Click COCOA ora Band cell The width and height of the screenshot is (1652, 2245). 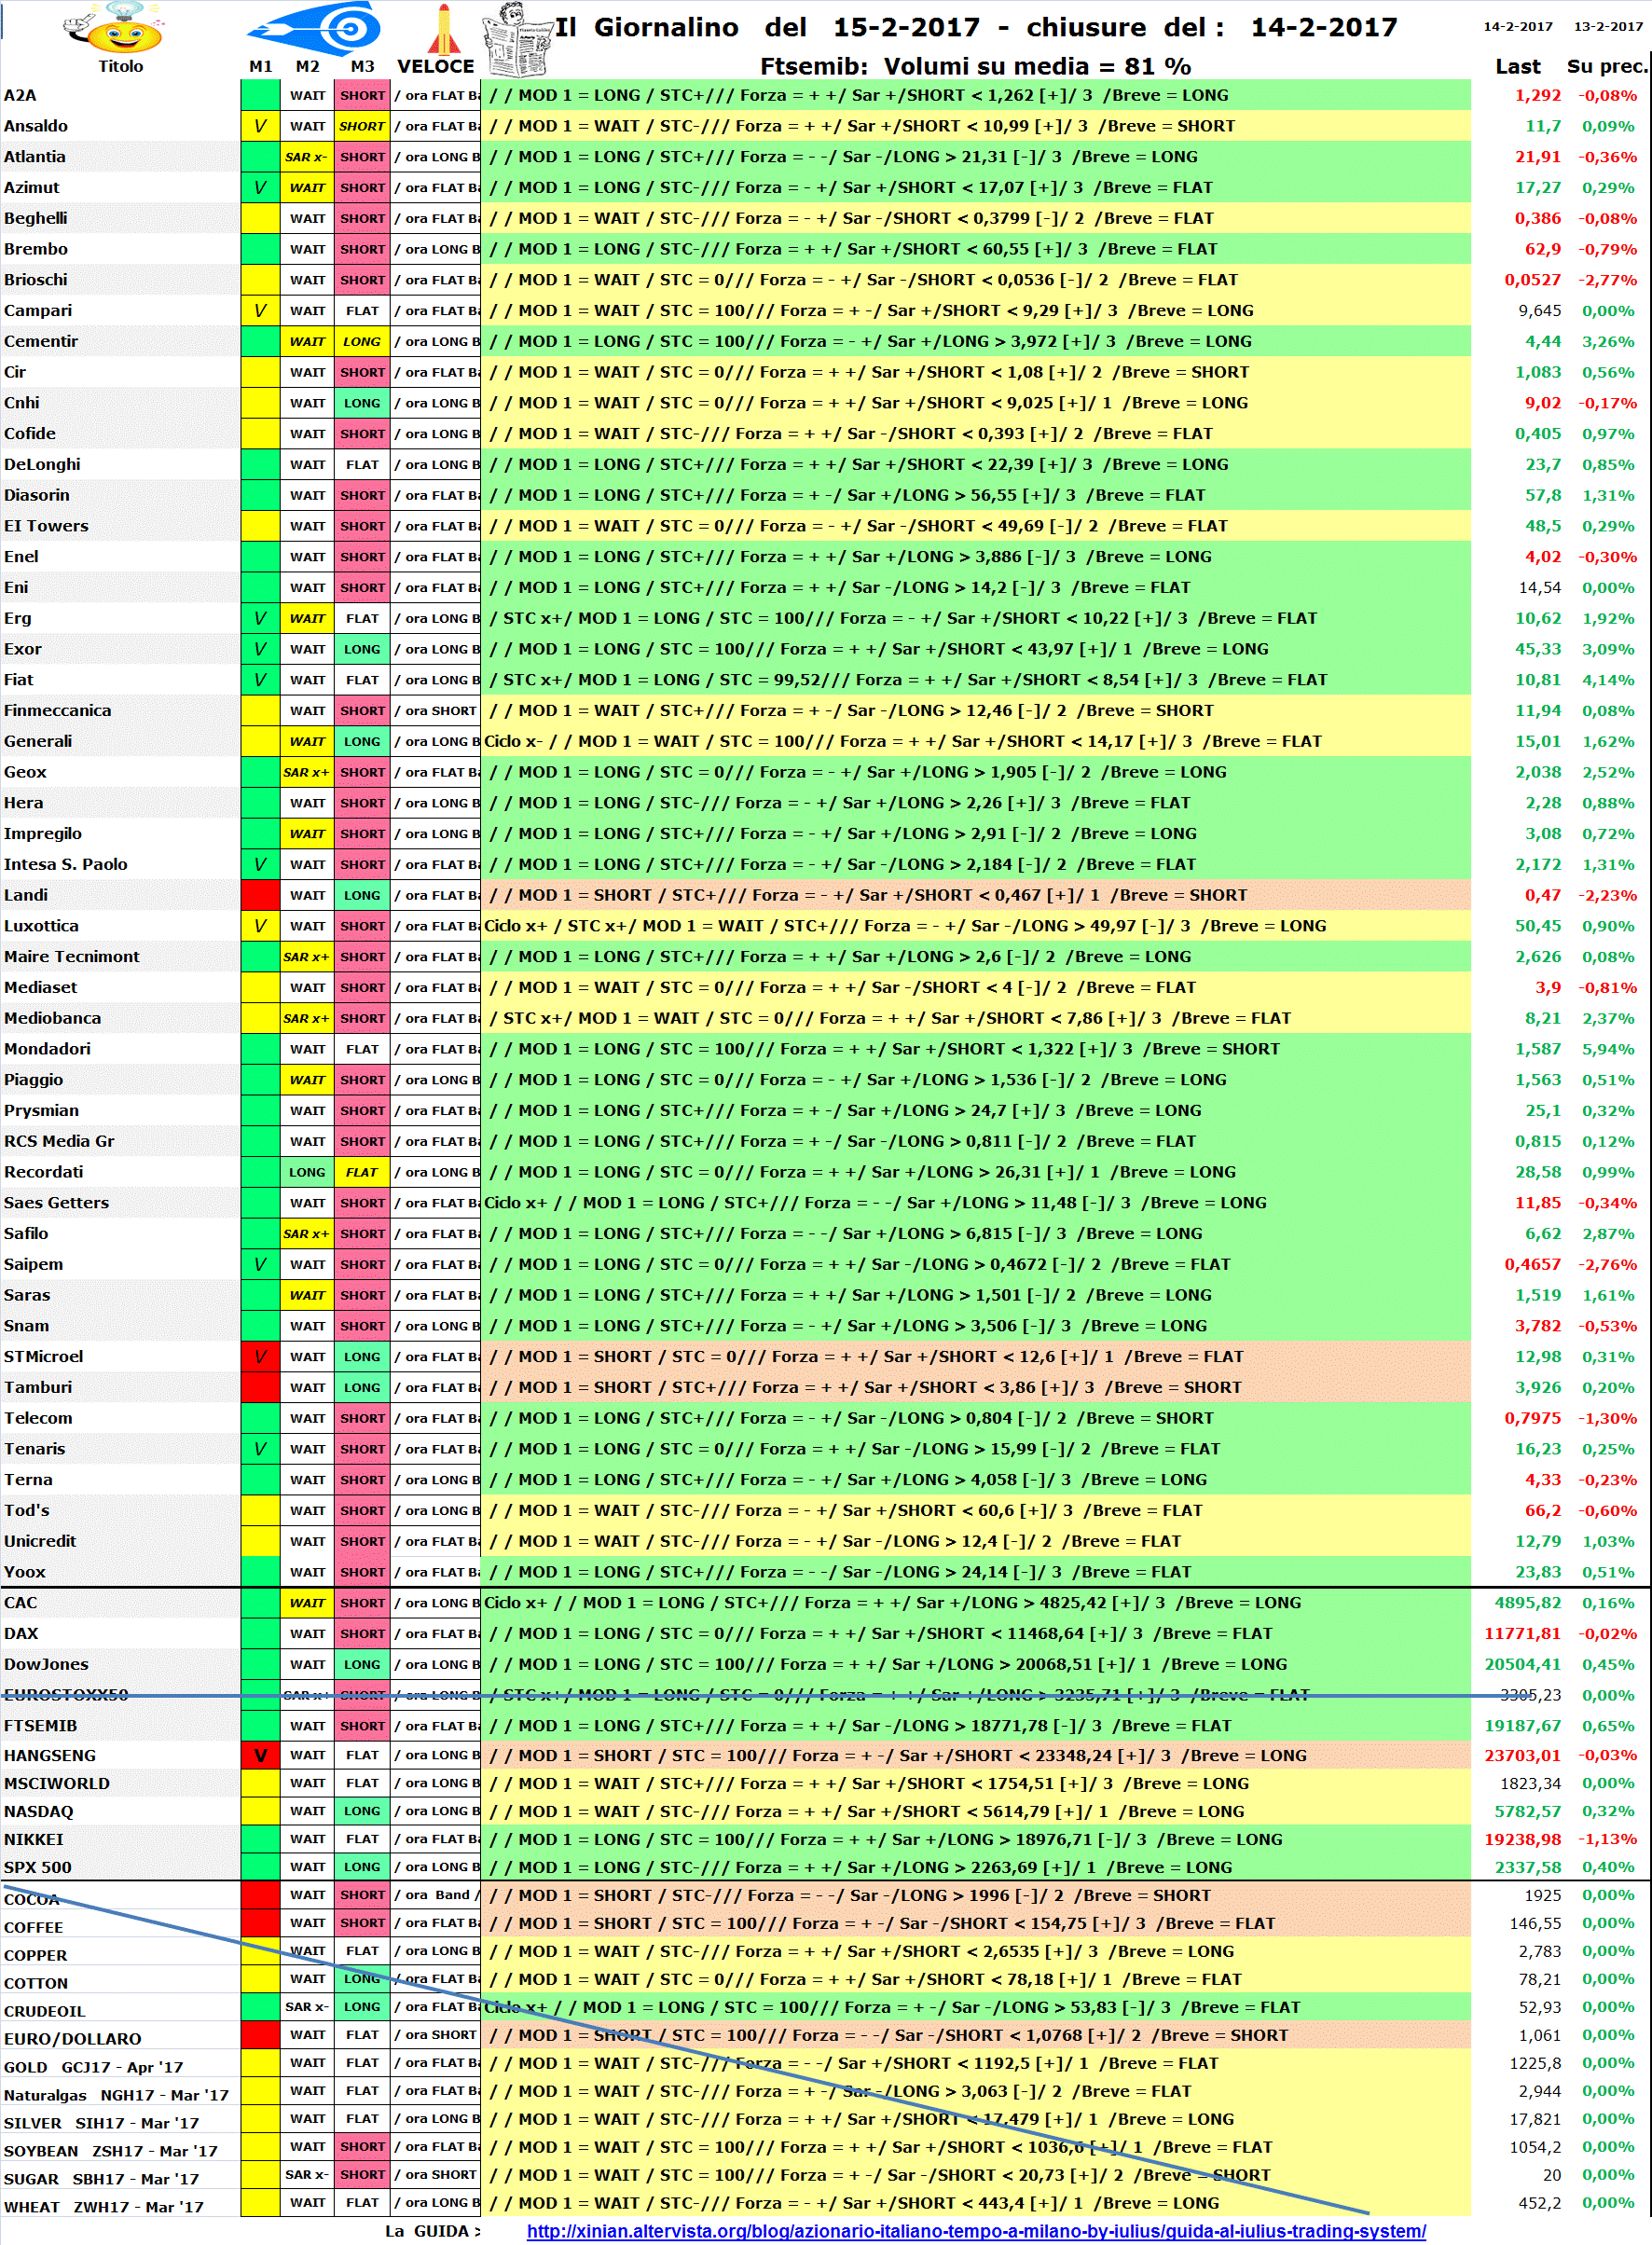tap(436, 1895)
